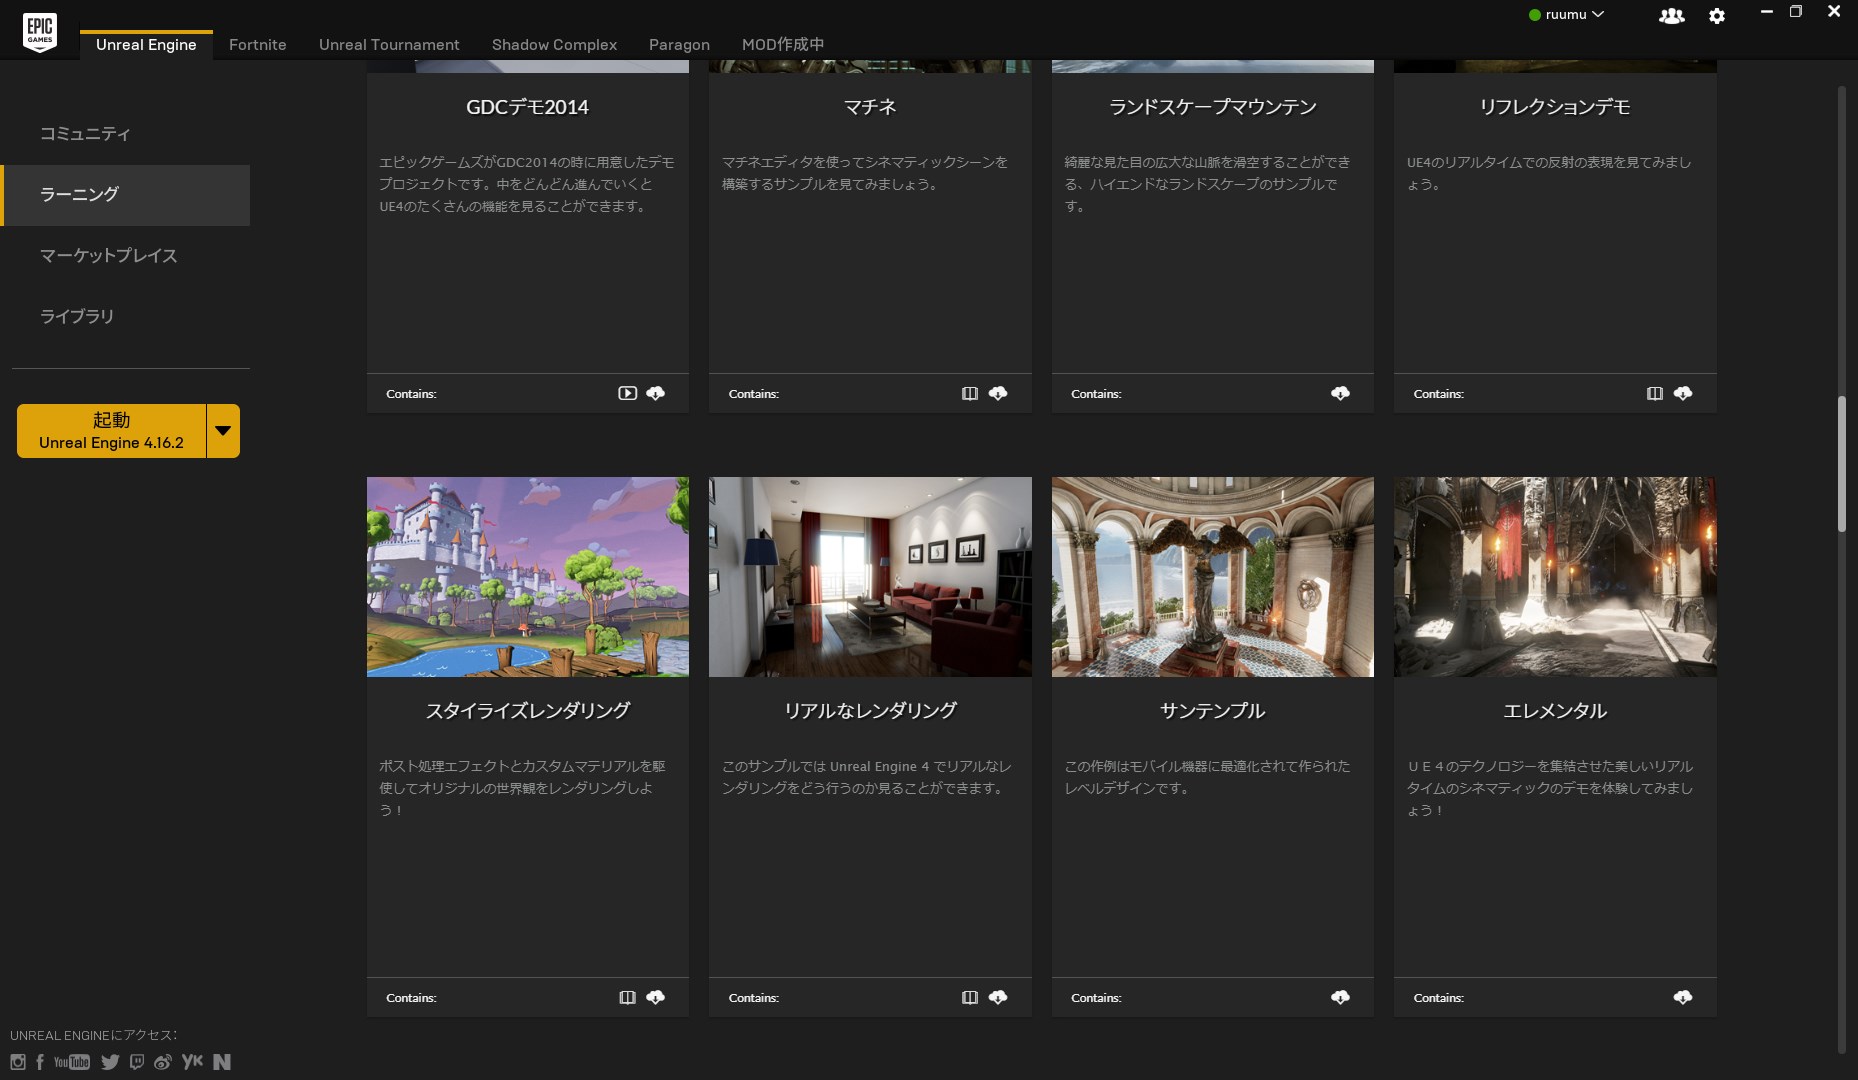Open the Youku YK link icon

[x=192, y=1061]
